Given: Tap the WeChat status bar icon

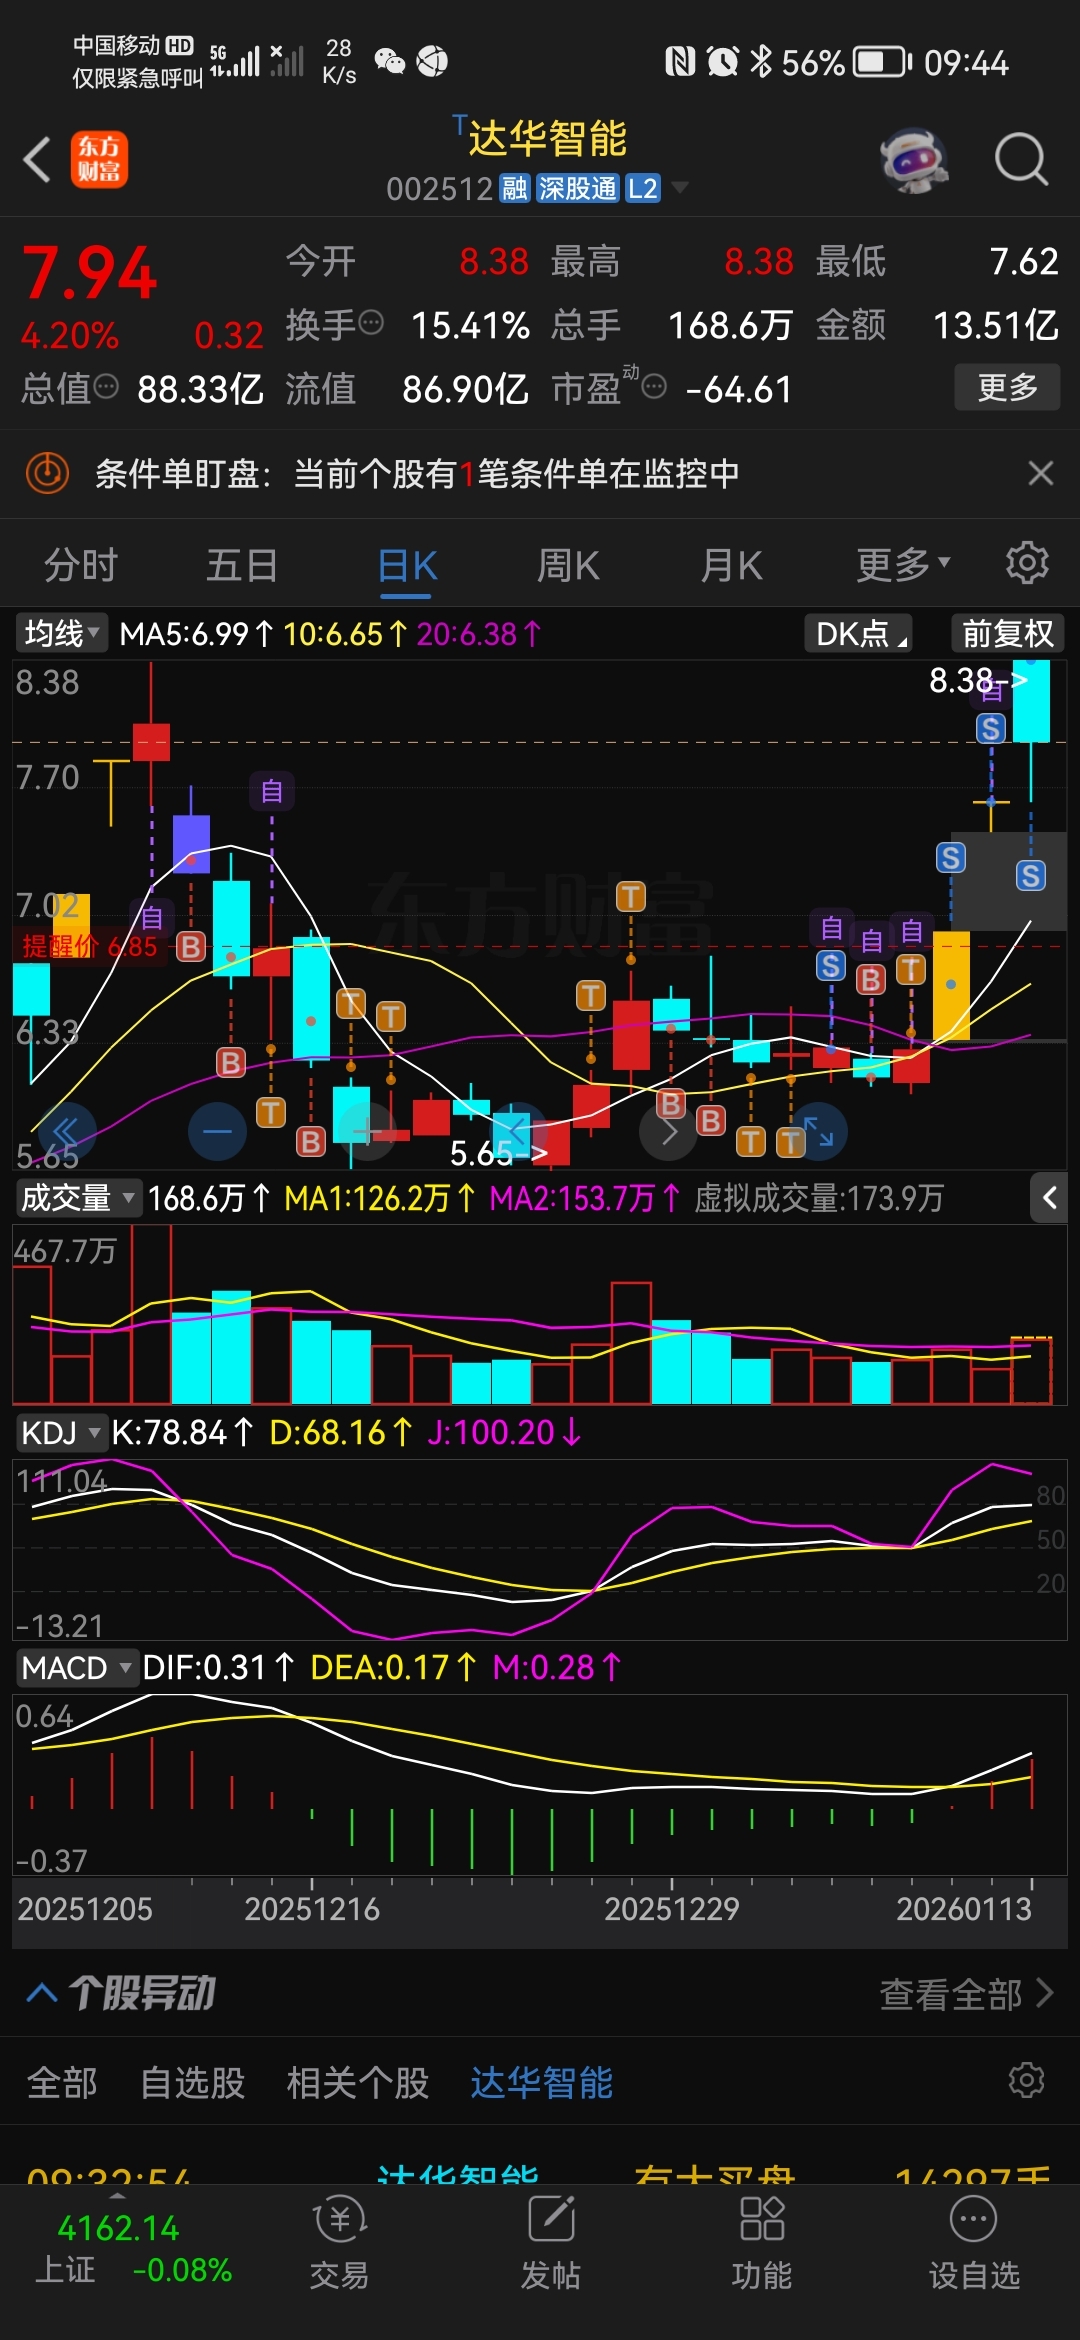Looking at the screenshot, I should [389, 62].
